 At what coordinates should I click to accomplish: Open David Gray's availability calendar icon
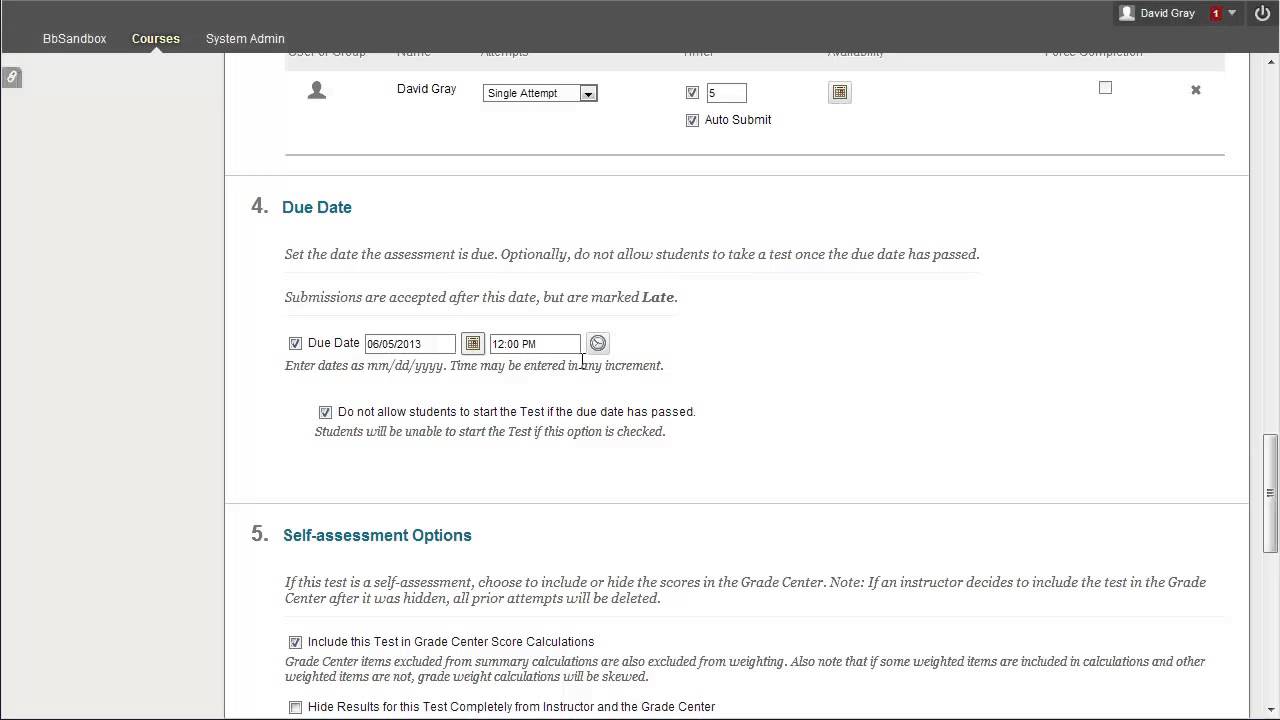coord(840,92)
